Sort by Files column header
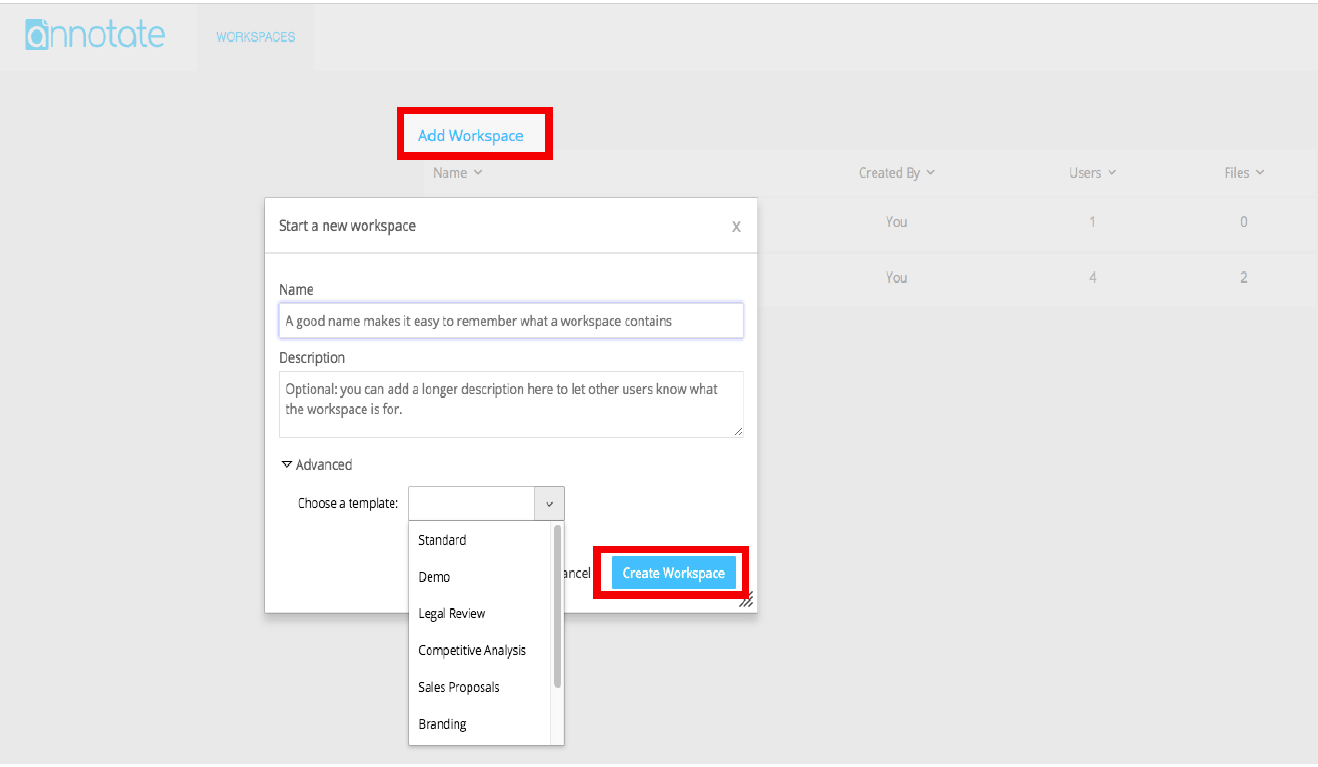Viewport: 1318px width, 767px height. point(1244,173)
